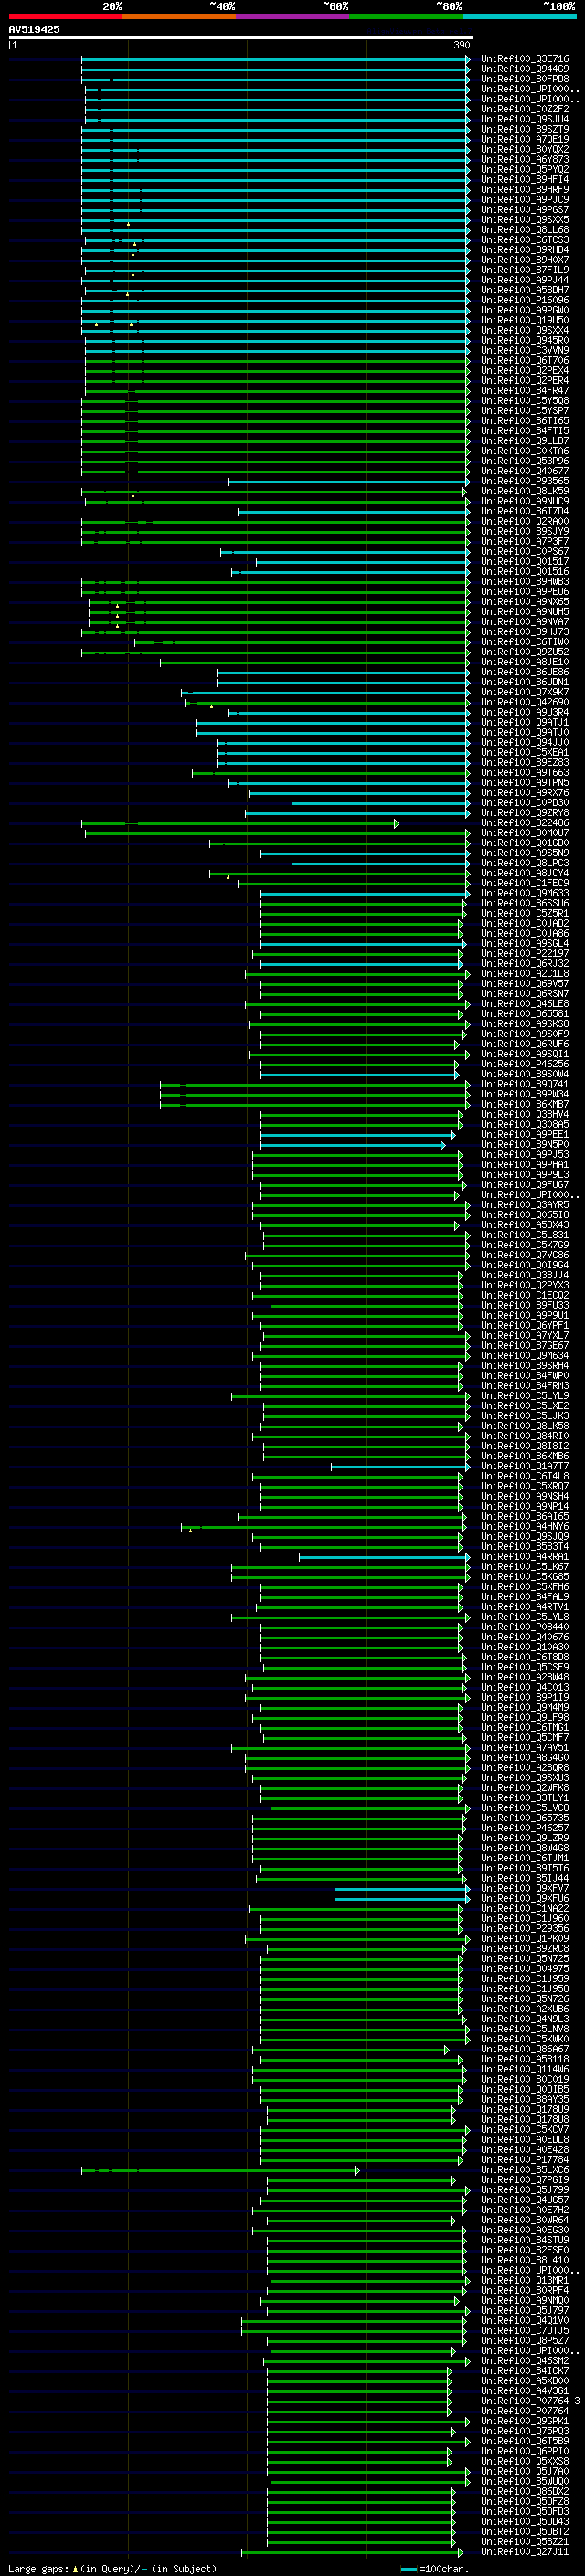Click the UniRef100_Q9M633 label
Viewport: 585px width, 2576px height.
coord(524,893)
